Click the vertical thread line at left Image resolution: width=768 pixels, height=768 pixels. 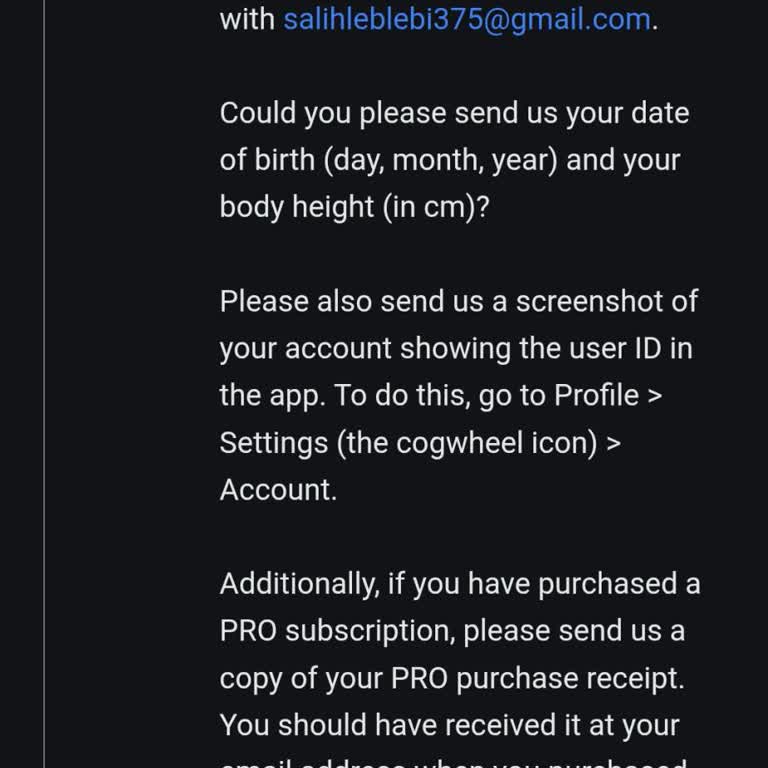[45, 400]
